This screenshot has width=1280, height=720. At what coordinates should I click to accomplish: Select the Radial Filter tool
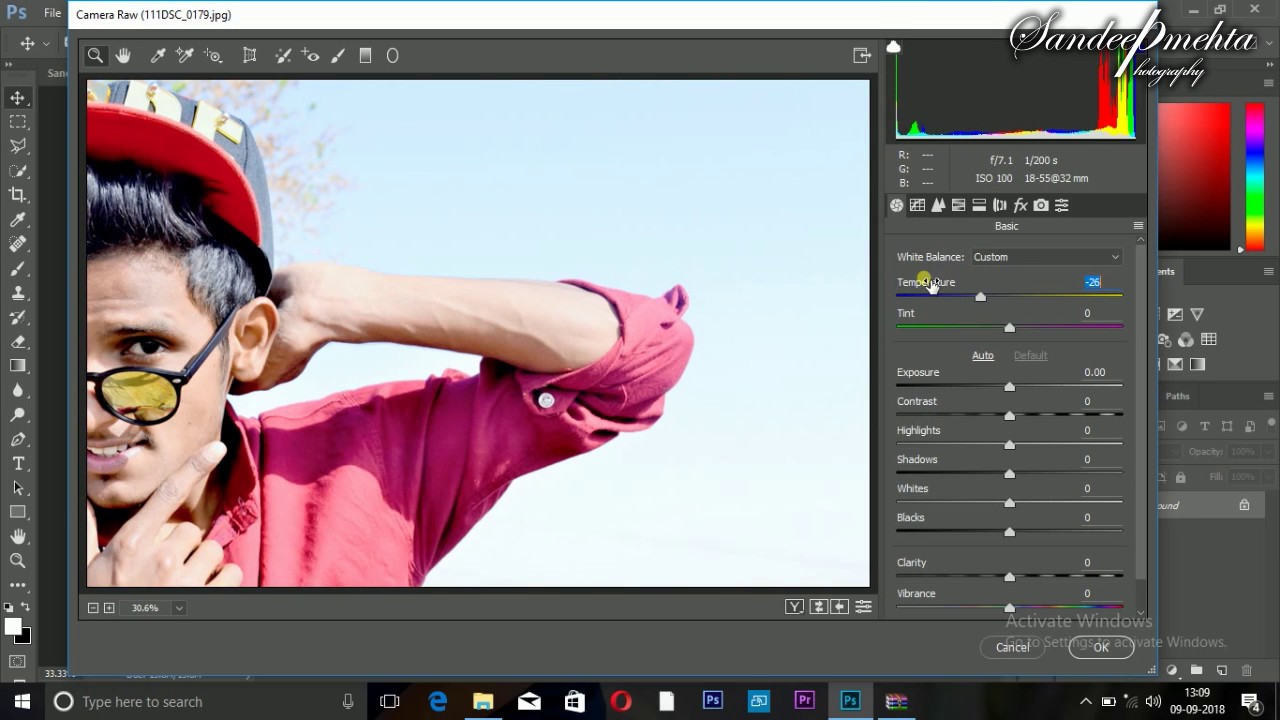(x=392, y=56)
